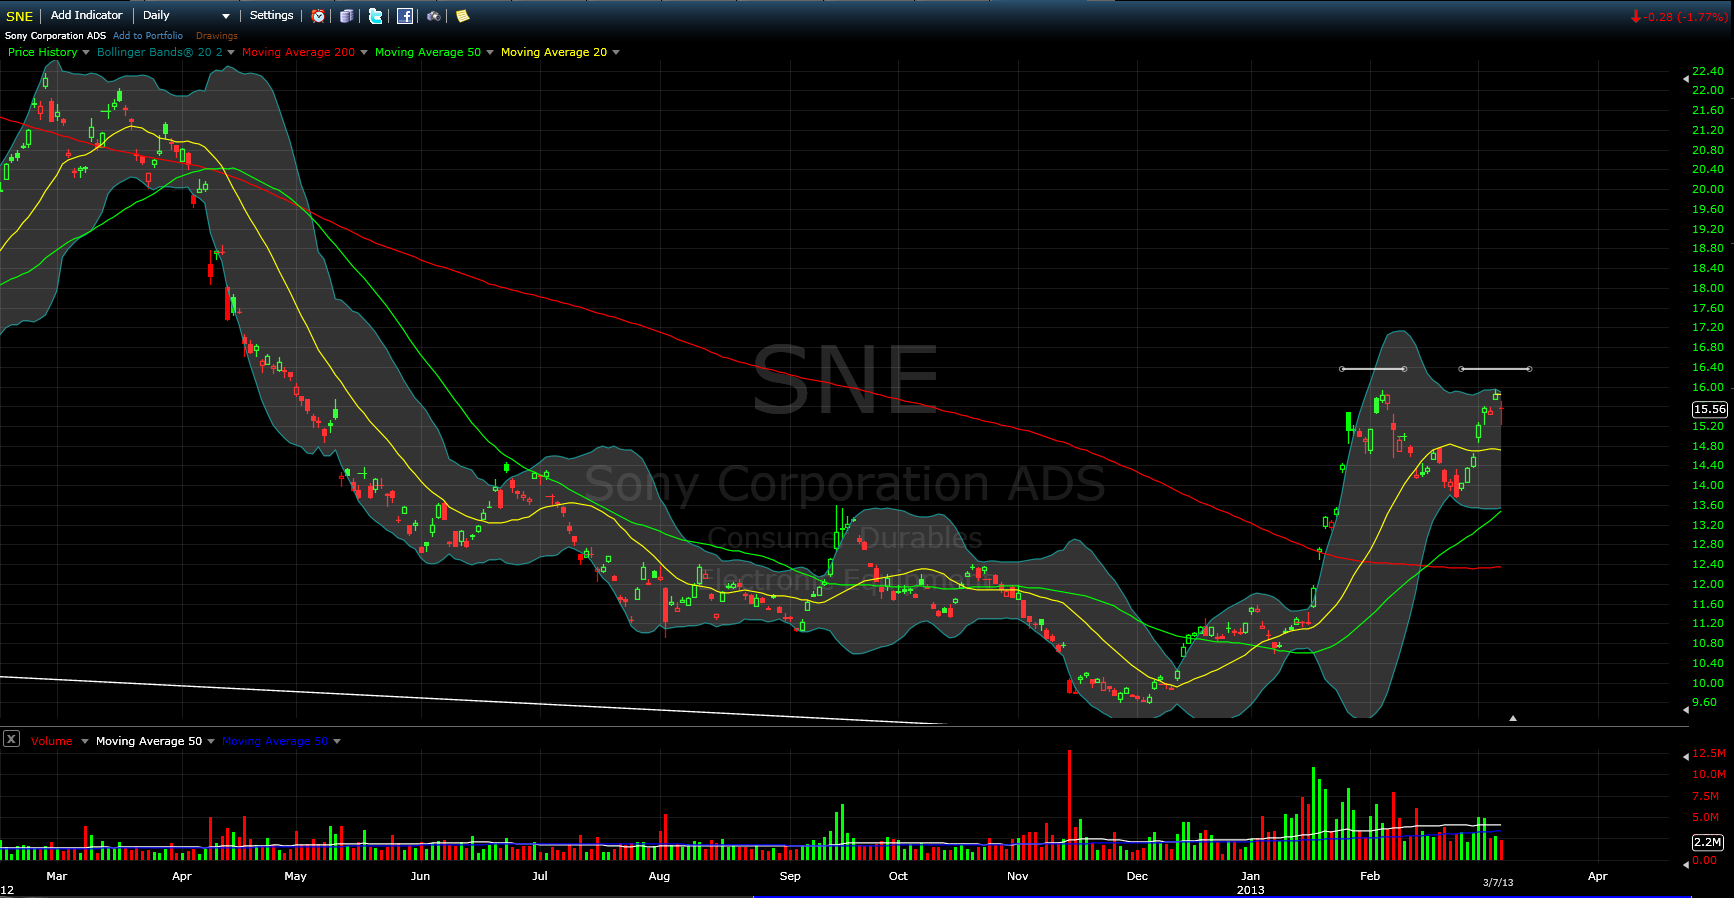The width and height of the screenshot is (1734, 898).
Task: Expand green Moving Average 50 dropdown arrow
Action: tap(490, 53)
